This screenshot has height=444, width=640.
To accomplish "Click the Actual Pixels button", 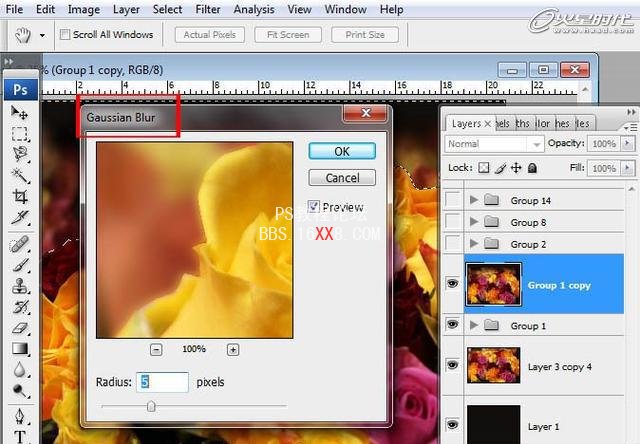I will (x=210, y=35).
